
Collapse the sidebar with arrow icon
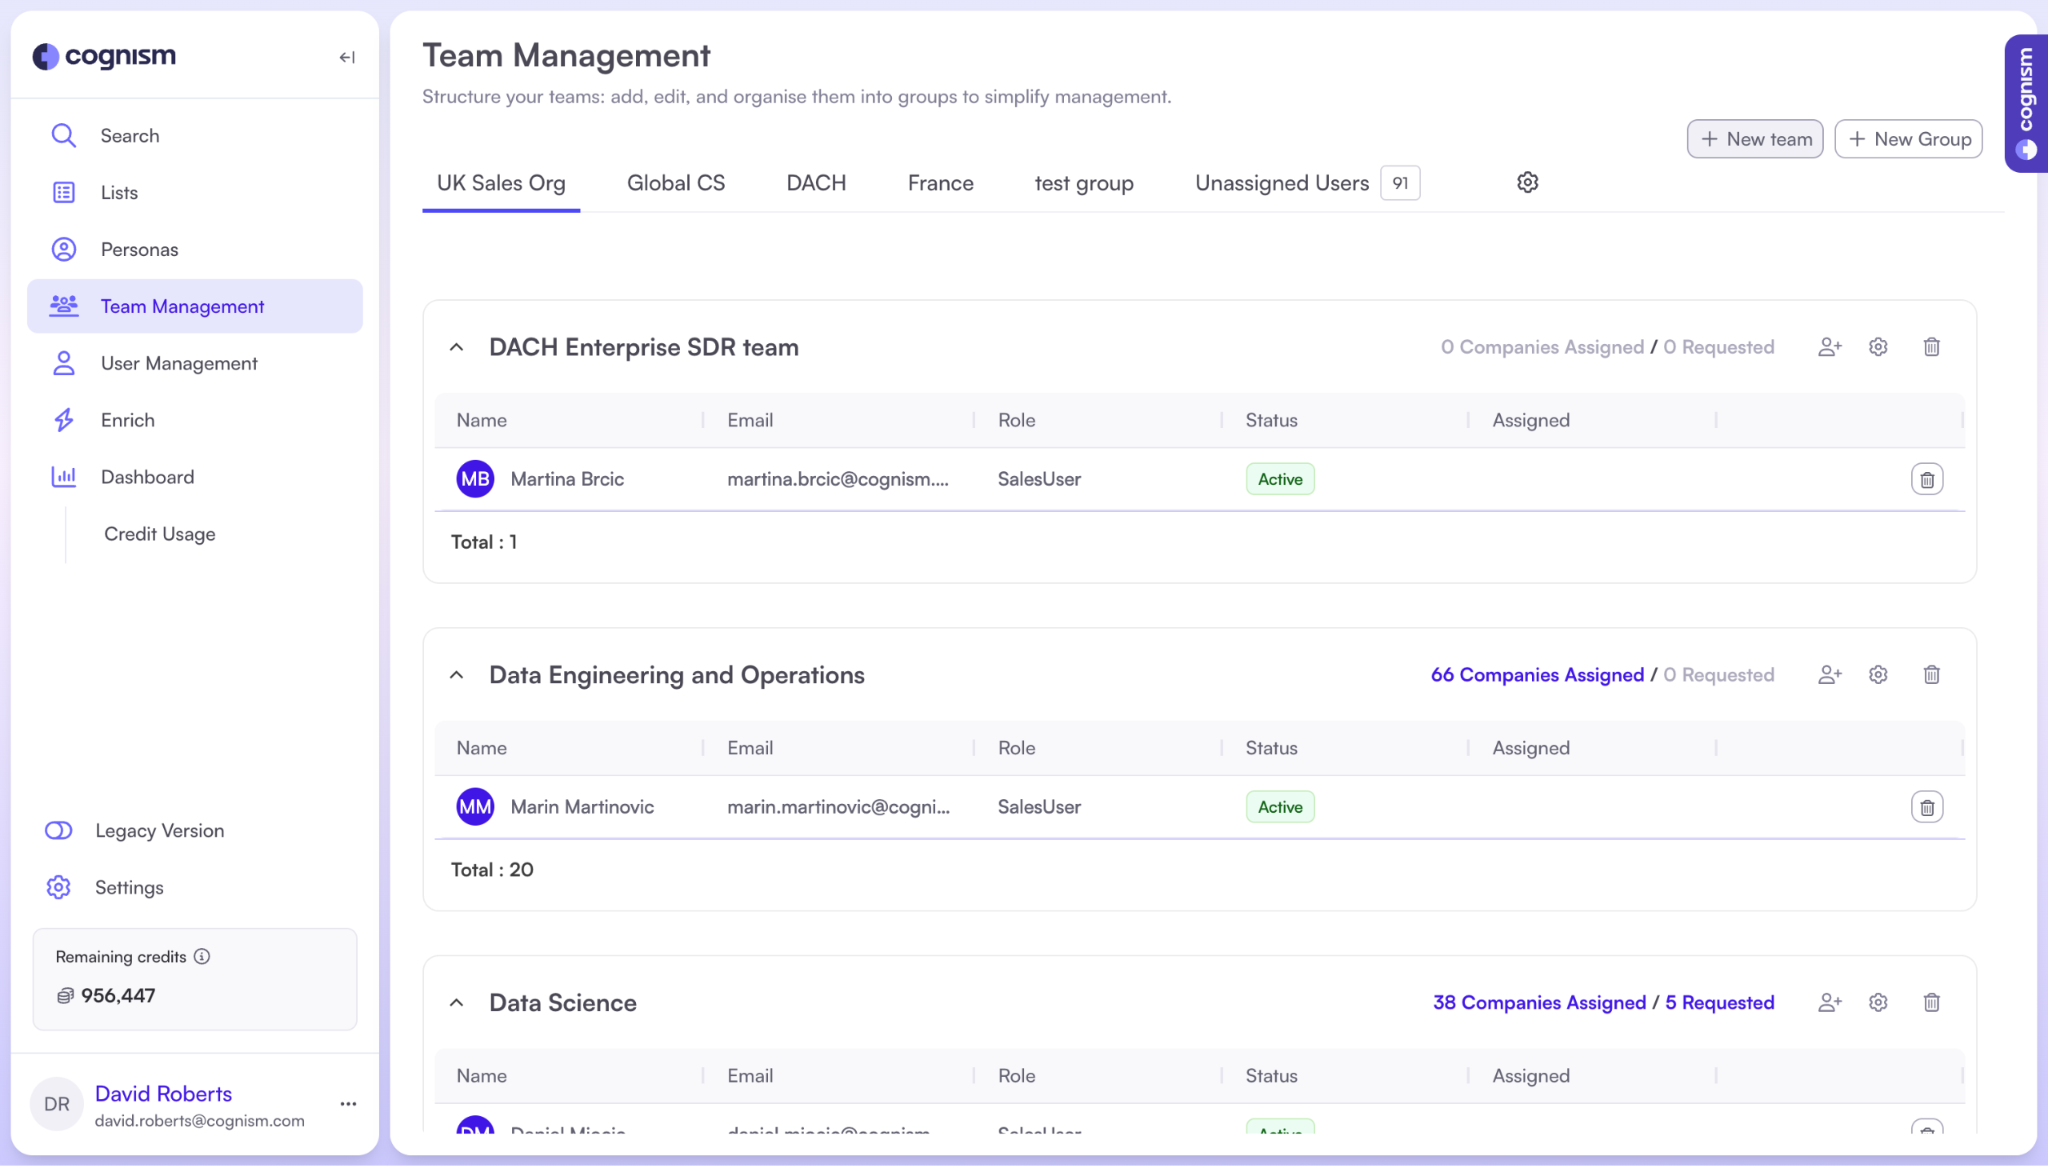[347, 57]
